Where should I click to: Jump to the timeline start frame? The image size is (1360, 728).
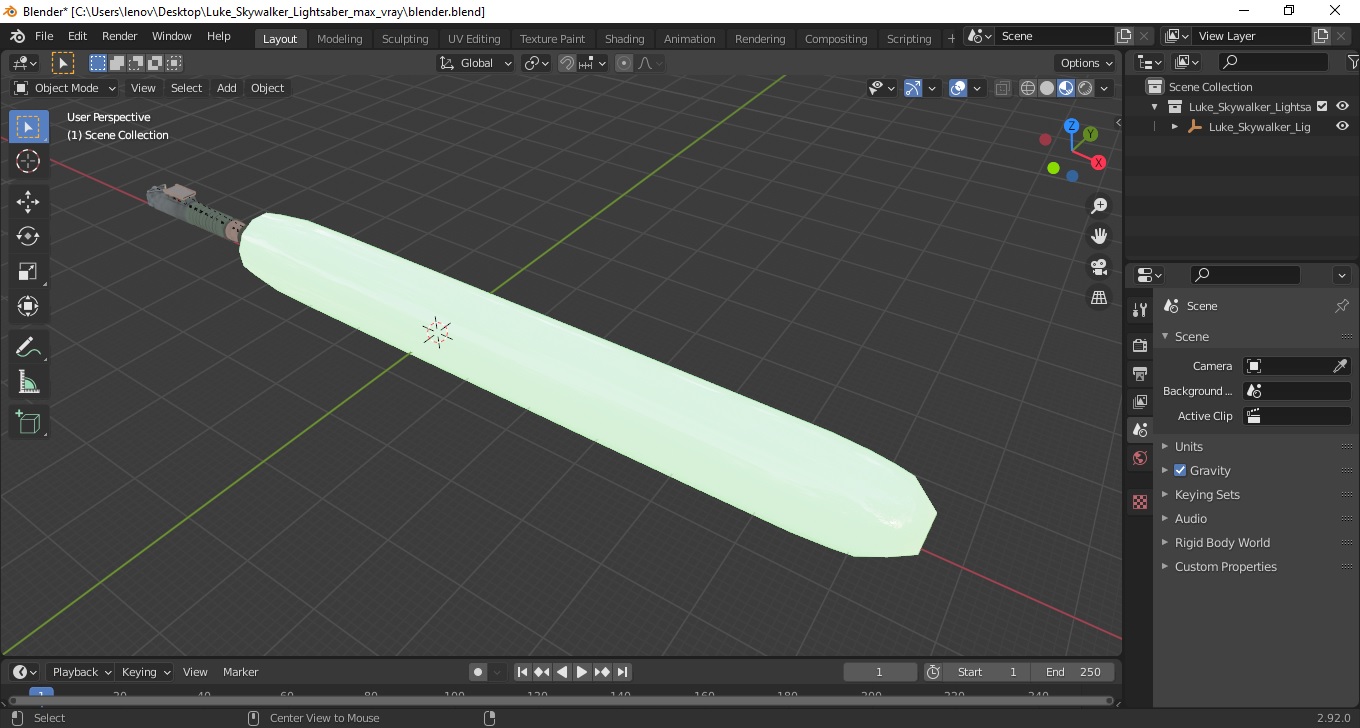pos(522,672)
